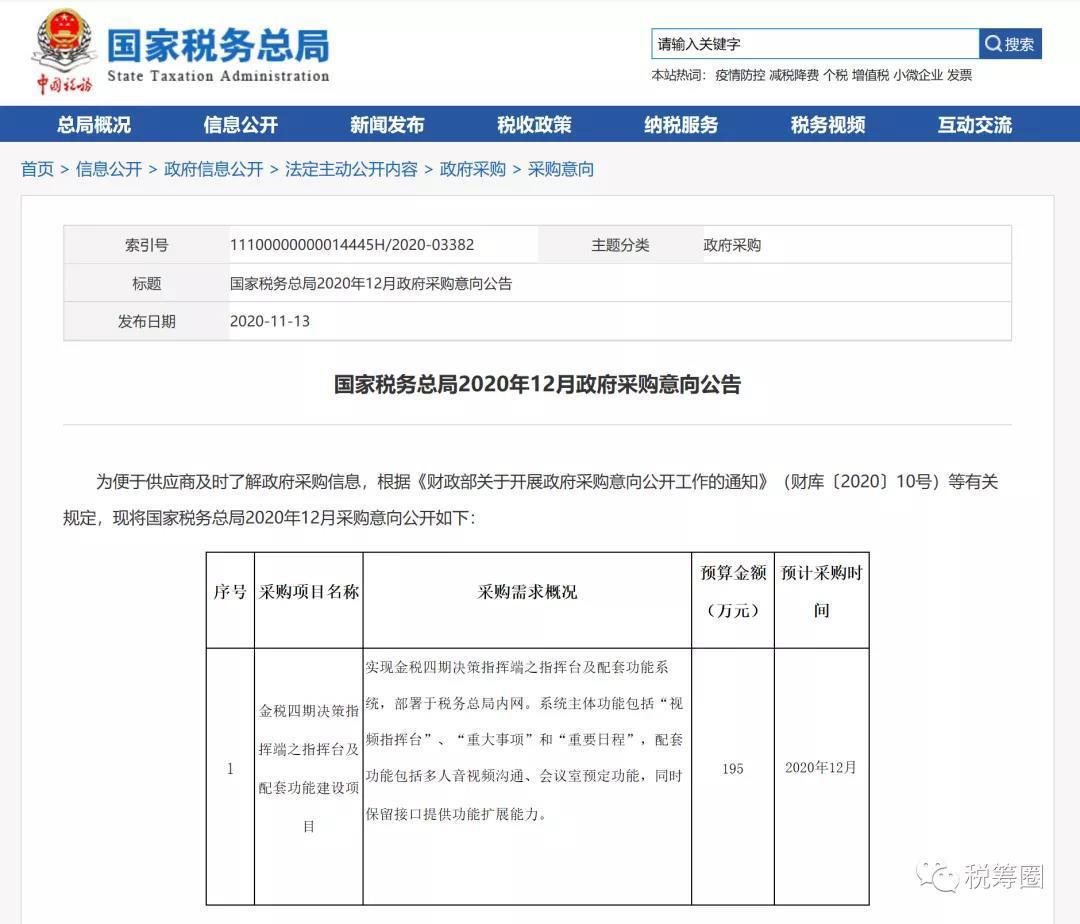Open the 信息公开 navigation menu
Viewport: 1080px width, 924px height.
click(x=240, y=125)
